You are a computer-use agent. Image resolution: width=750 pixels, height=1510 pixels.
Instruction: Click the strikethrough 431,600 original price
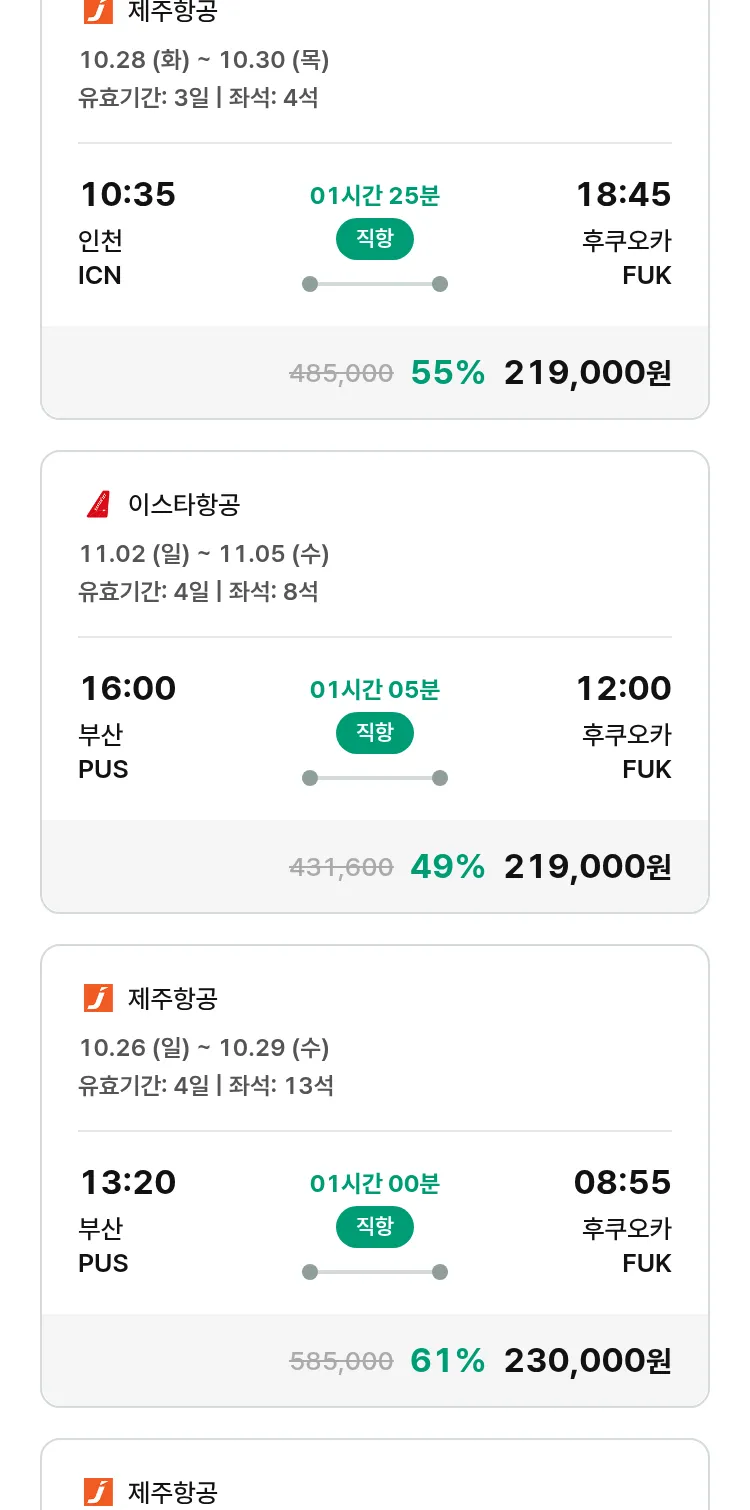(341, 868)
